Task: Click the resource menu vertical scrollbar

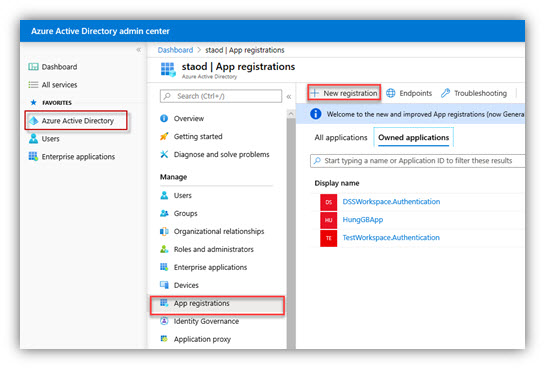Action: pyautogui.click(x=291, y=233)
